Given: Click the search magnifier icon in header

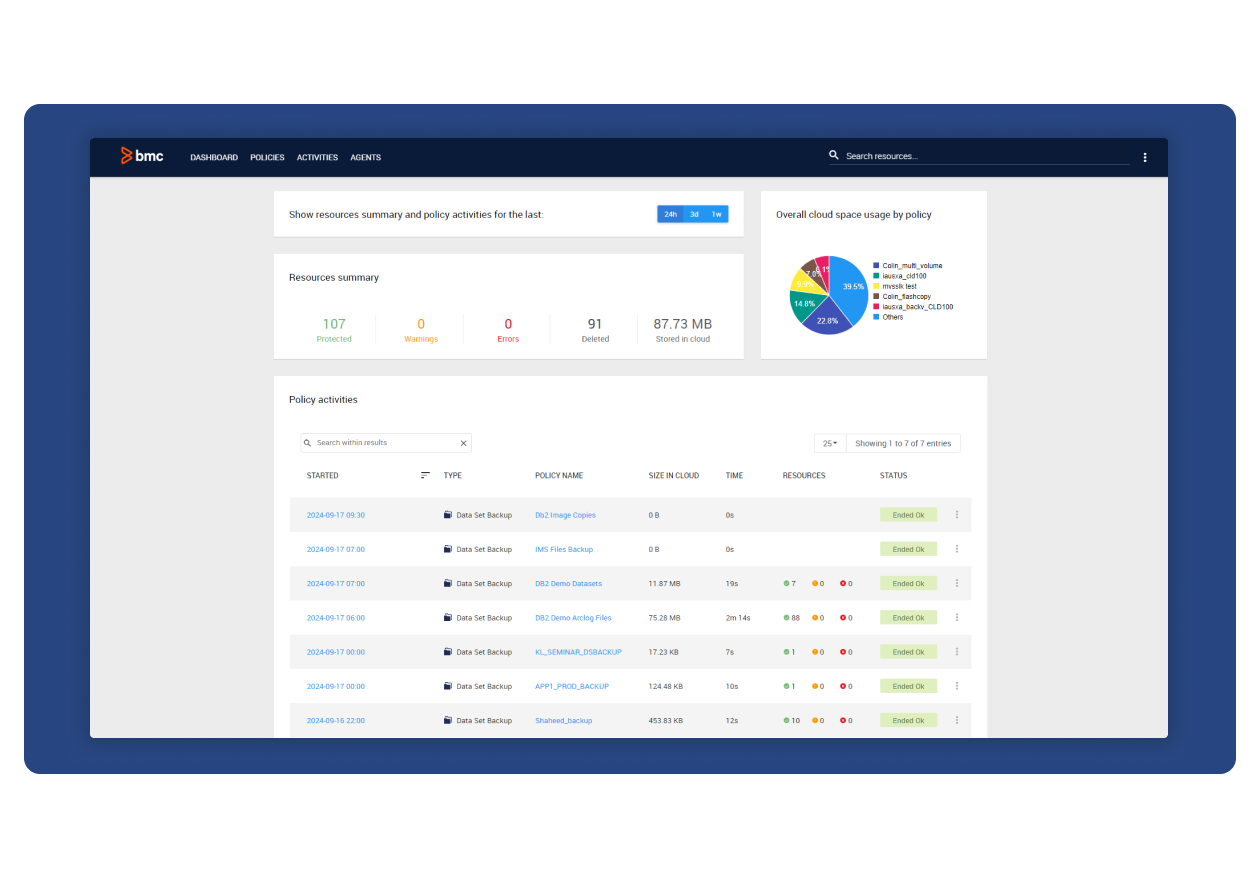Looking at the screenshot, I should click(834, 156).
